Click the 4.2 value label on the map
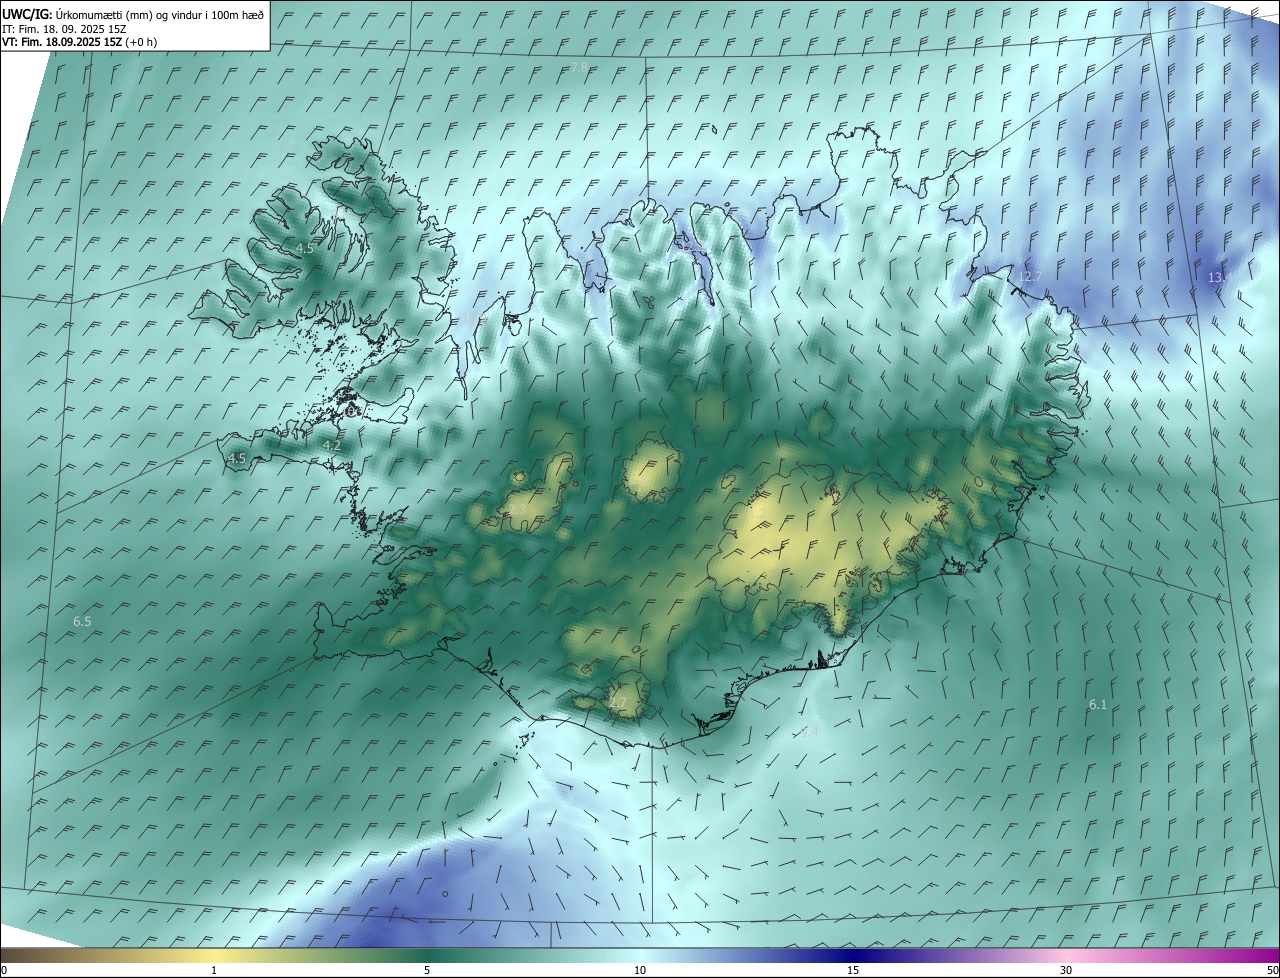This screenshot has width=1280, height=978. point(332,446)
